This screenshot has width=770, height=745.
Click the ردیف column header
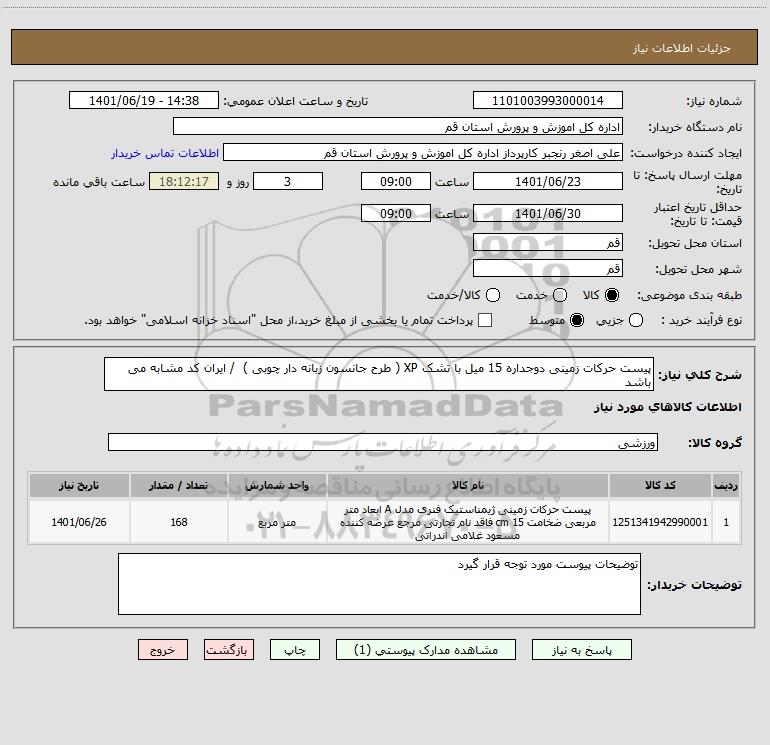(x=726, y=485)
